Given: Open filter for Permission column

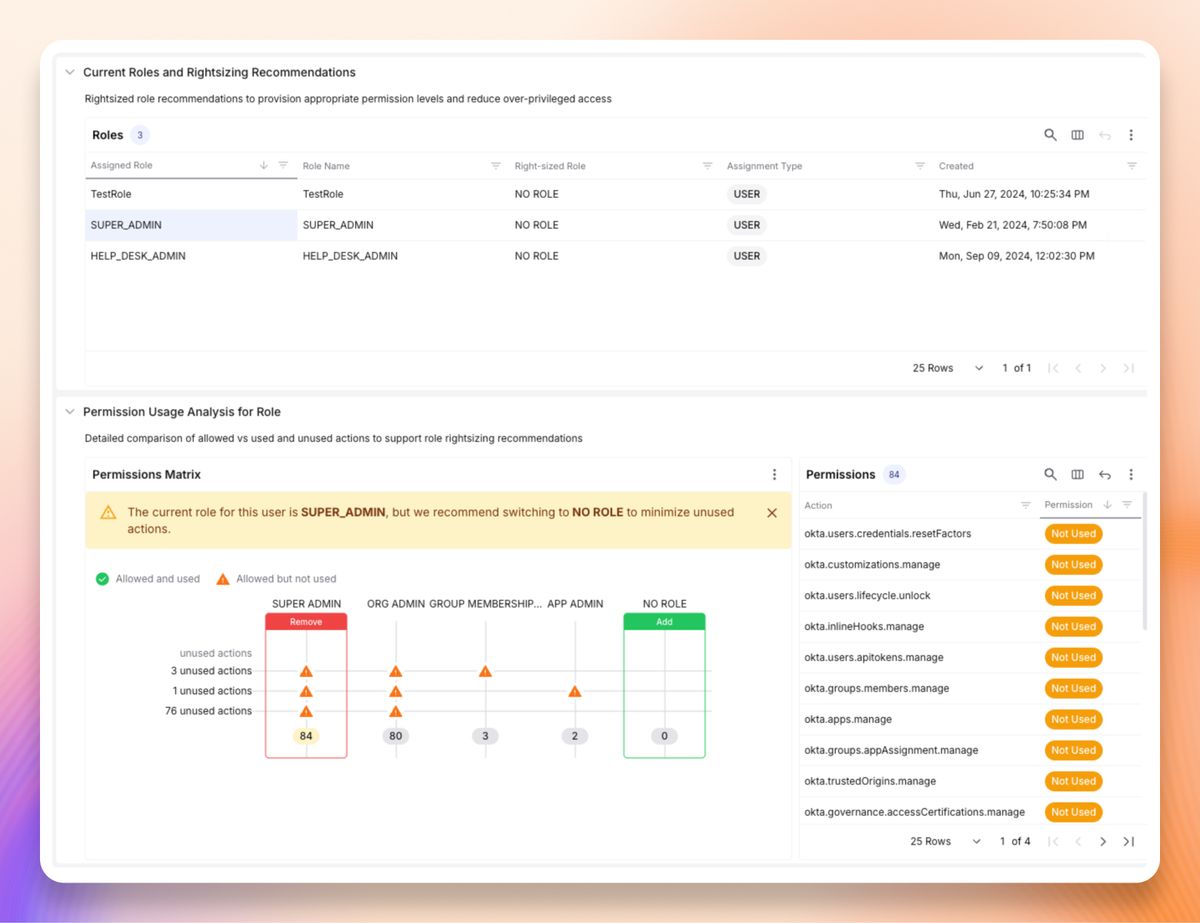Looking at the screenshot, I should pyautogui.click(x=1127, y=505).
